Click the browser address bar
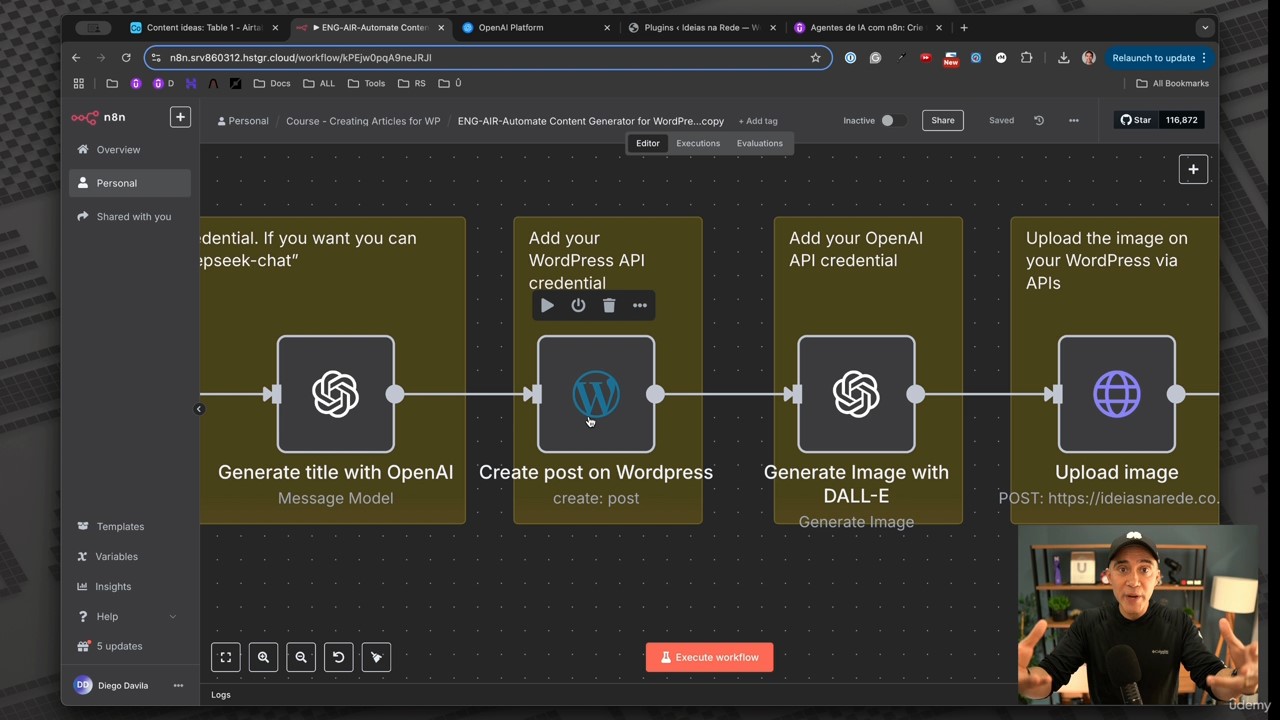The image size is (1280, 720). click(x=485, y=58)
